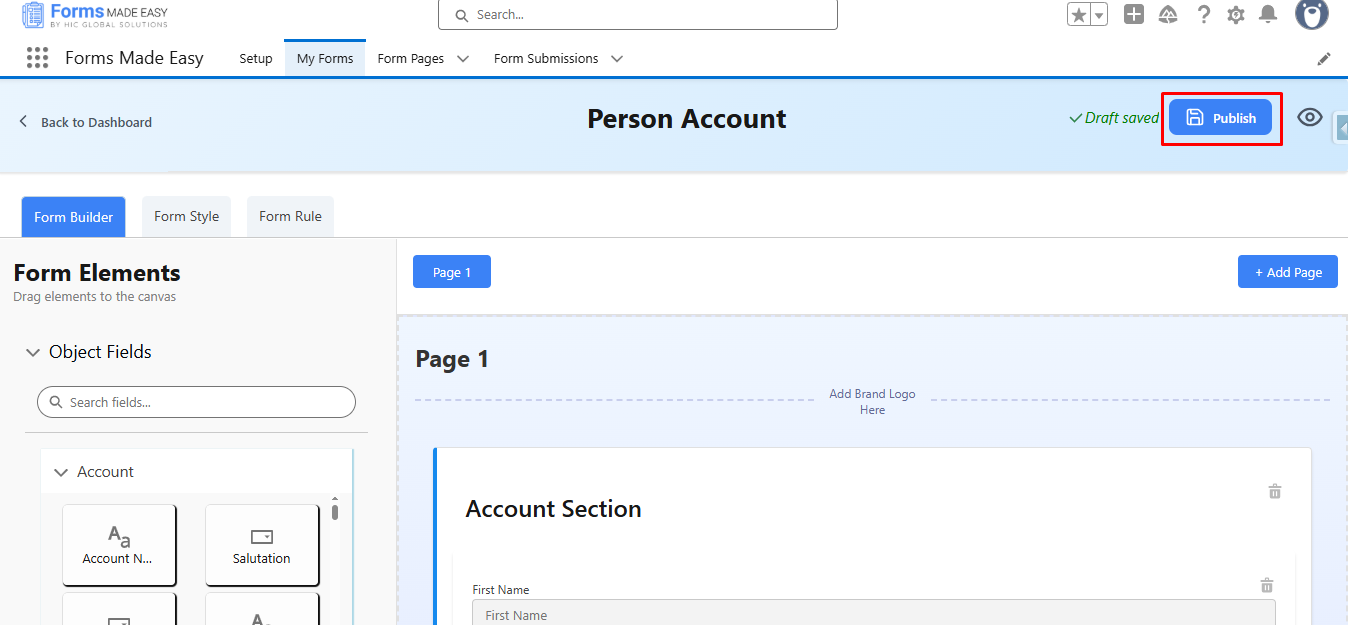This screenshot has height=625, width=1348.
Task: Remove First Name field using its trash icon
Action: coord(1267,586)
